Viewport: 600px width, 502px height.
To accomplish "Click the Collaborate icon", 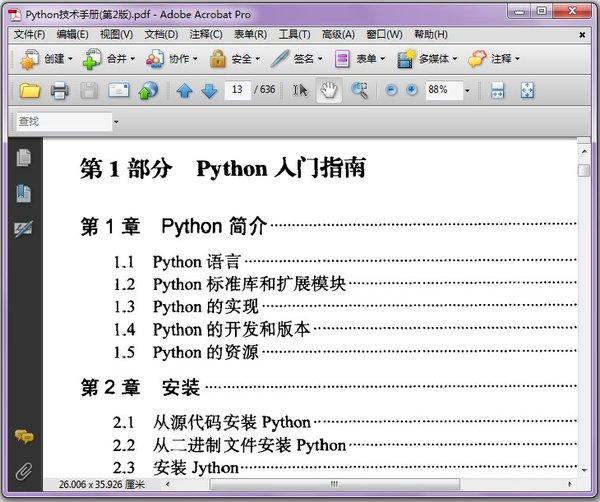I will pos(155,59).
